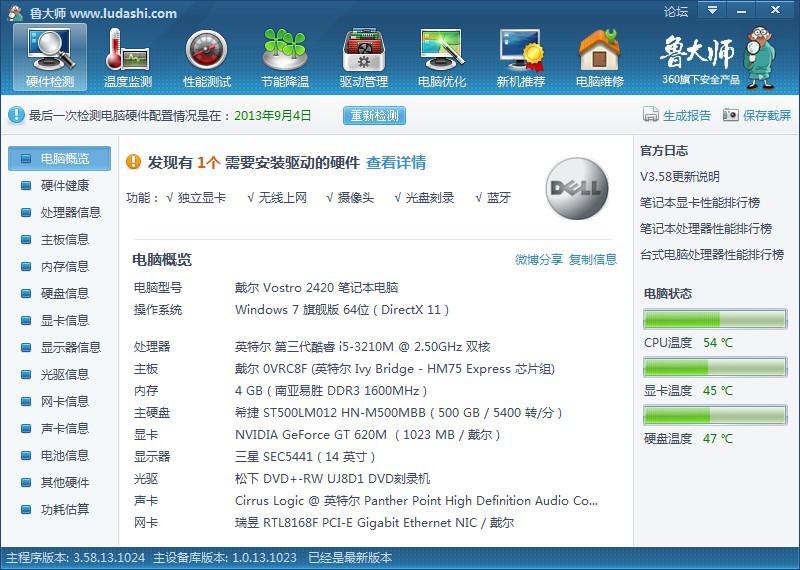Select 电脑概览 in the sidebar
800x570 pixels.
coord(59,159)
